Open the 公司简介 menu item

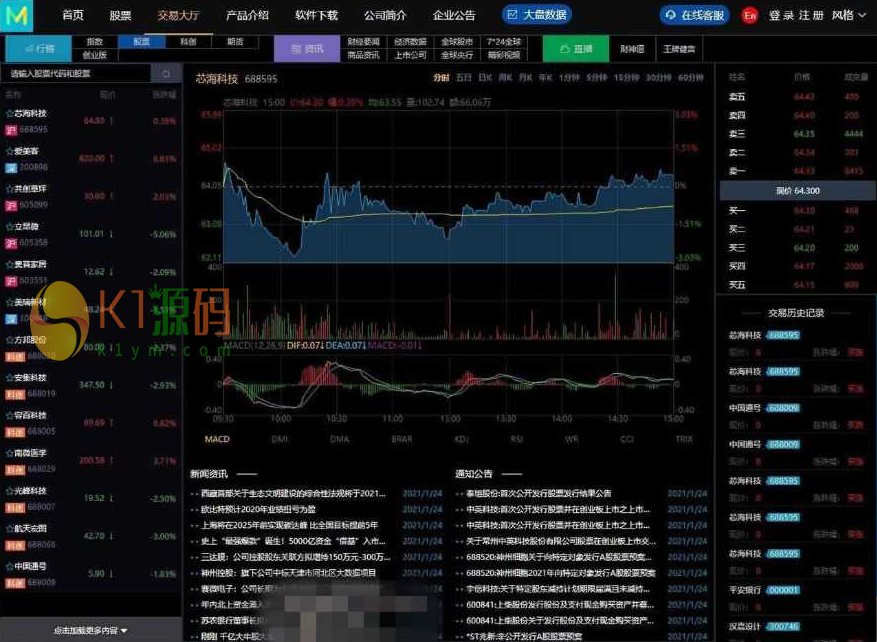(x=385, y=15)
